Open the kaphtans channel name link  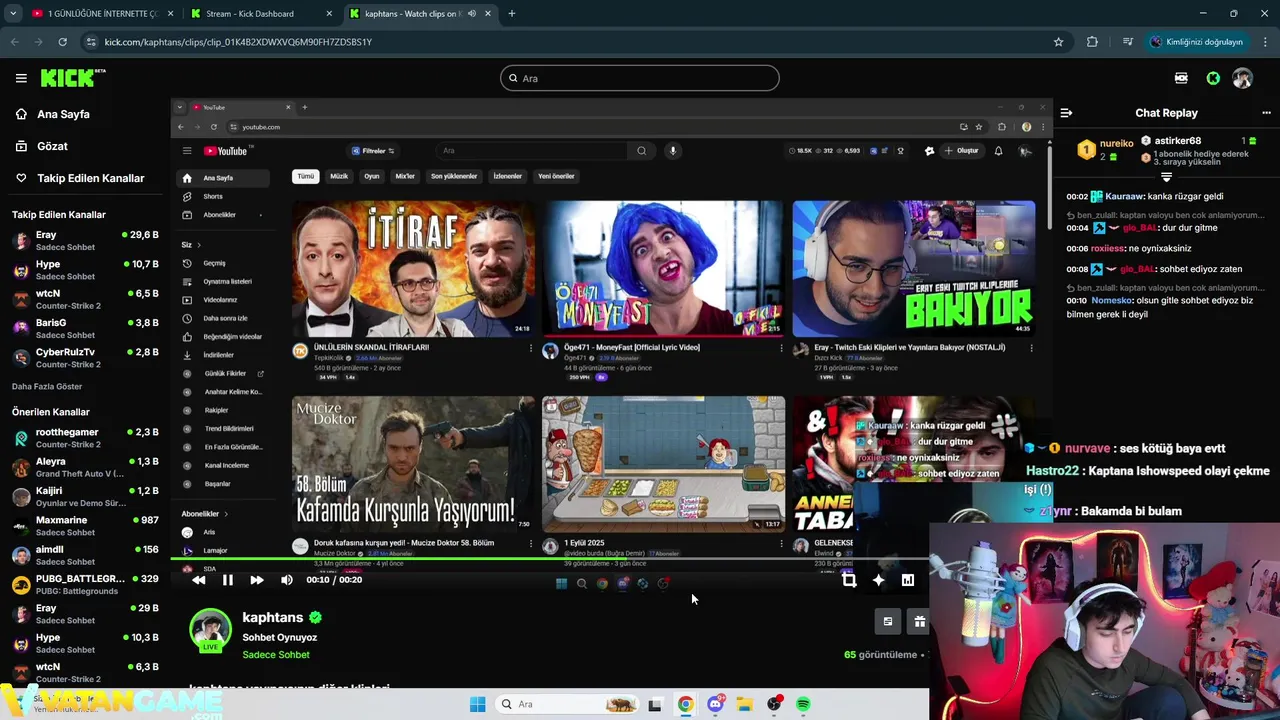click(x=272, y=618)
